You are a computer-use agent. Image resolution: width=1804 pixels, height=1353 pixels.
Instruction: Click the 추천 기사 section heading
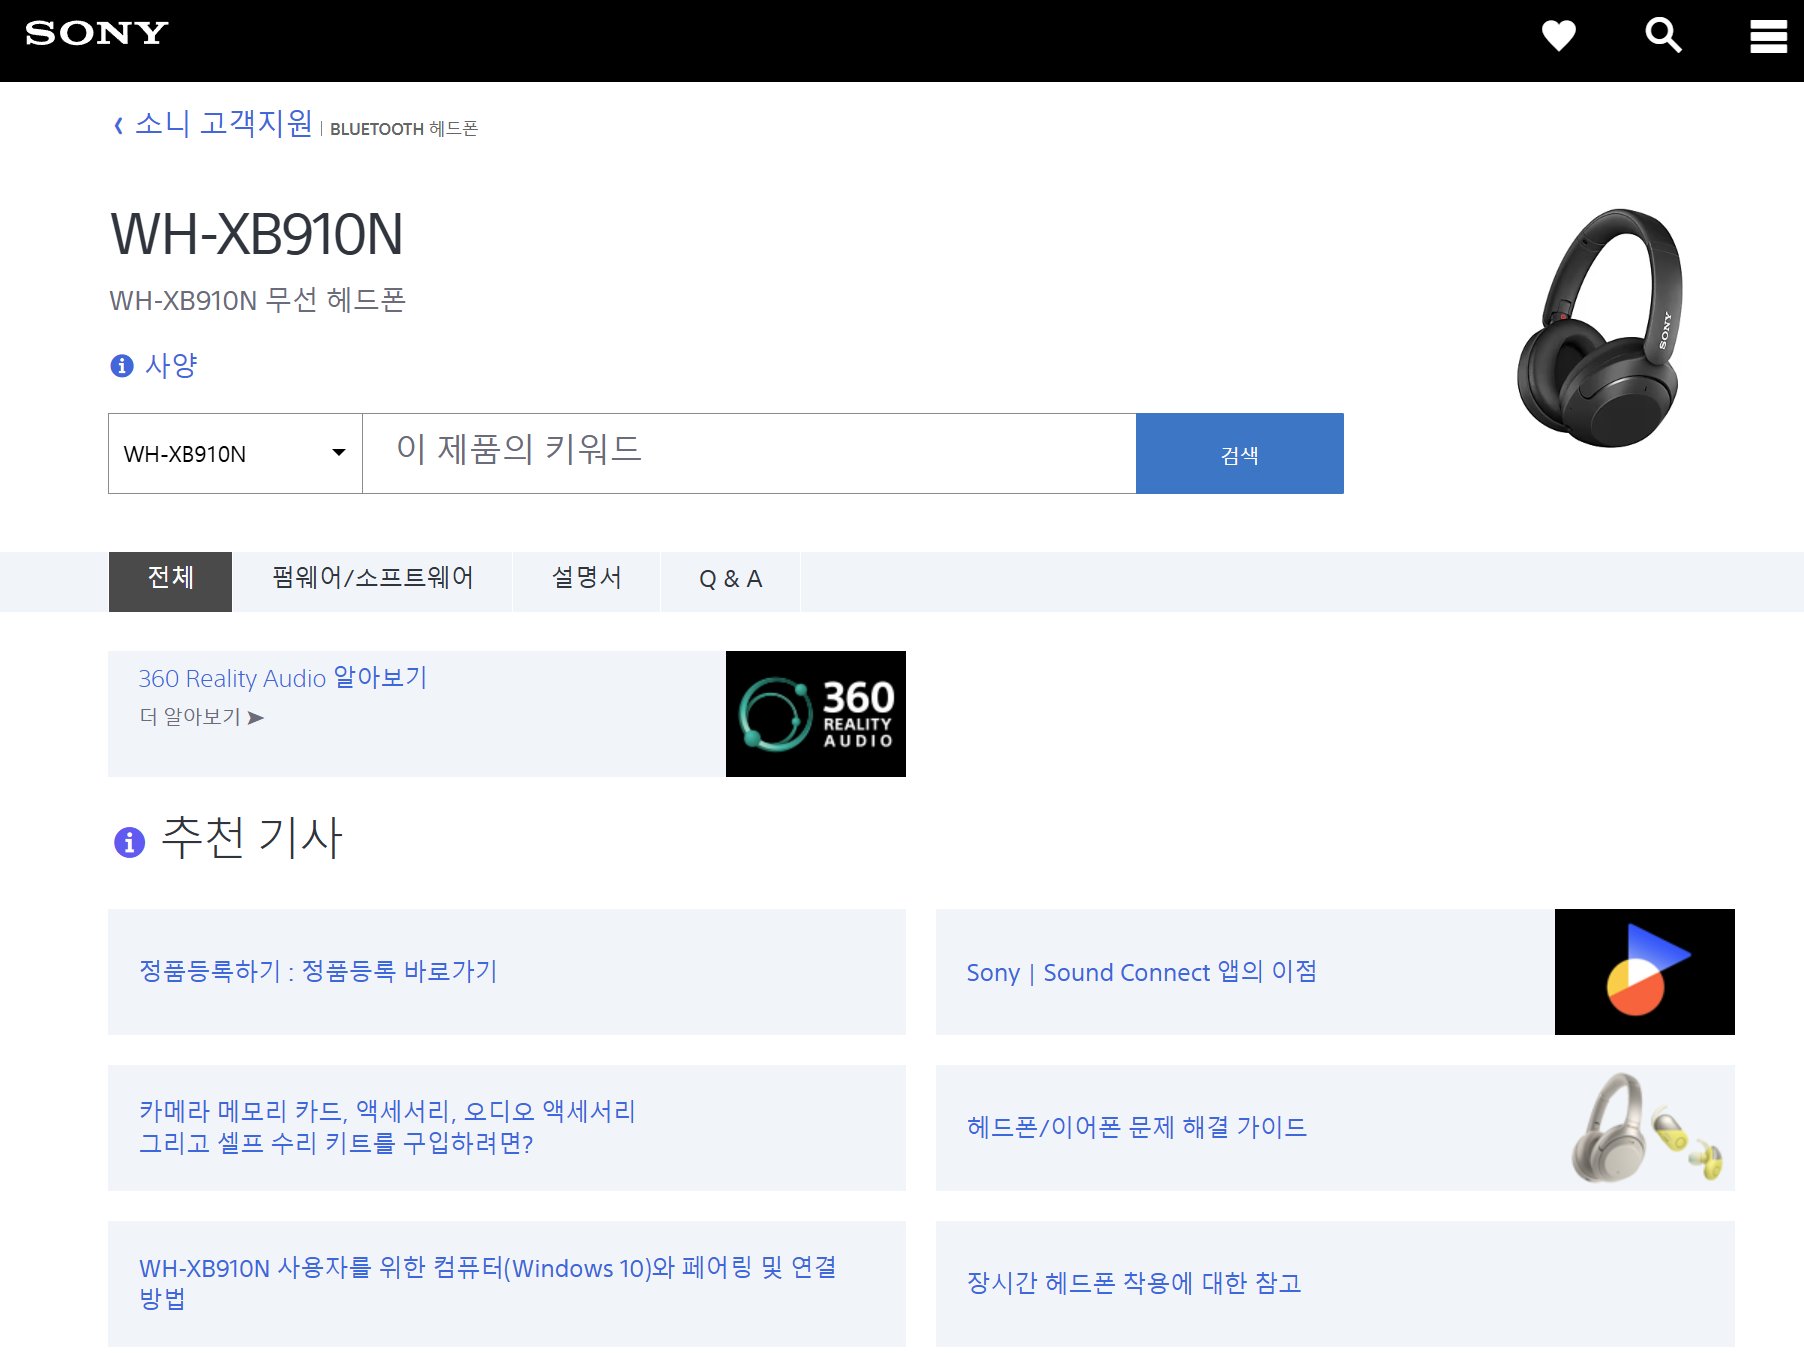(252, 838)
